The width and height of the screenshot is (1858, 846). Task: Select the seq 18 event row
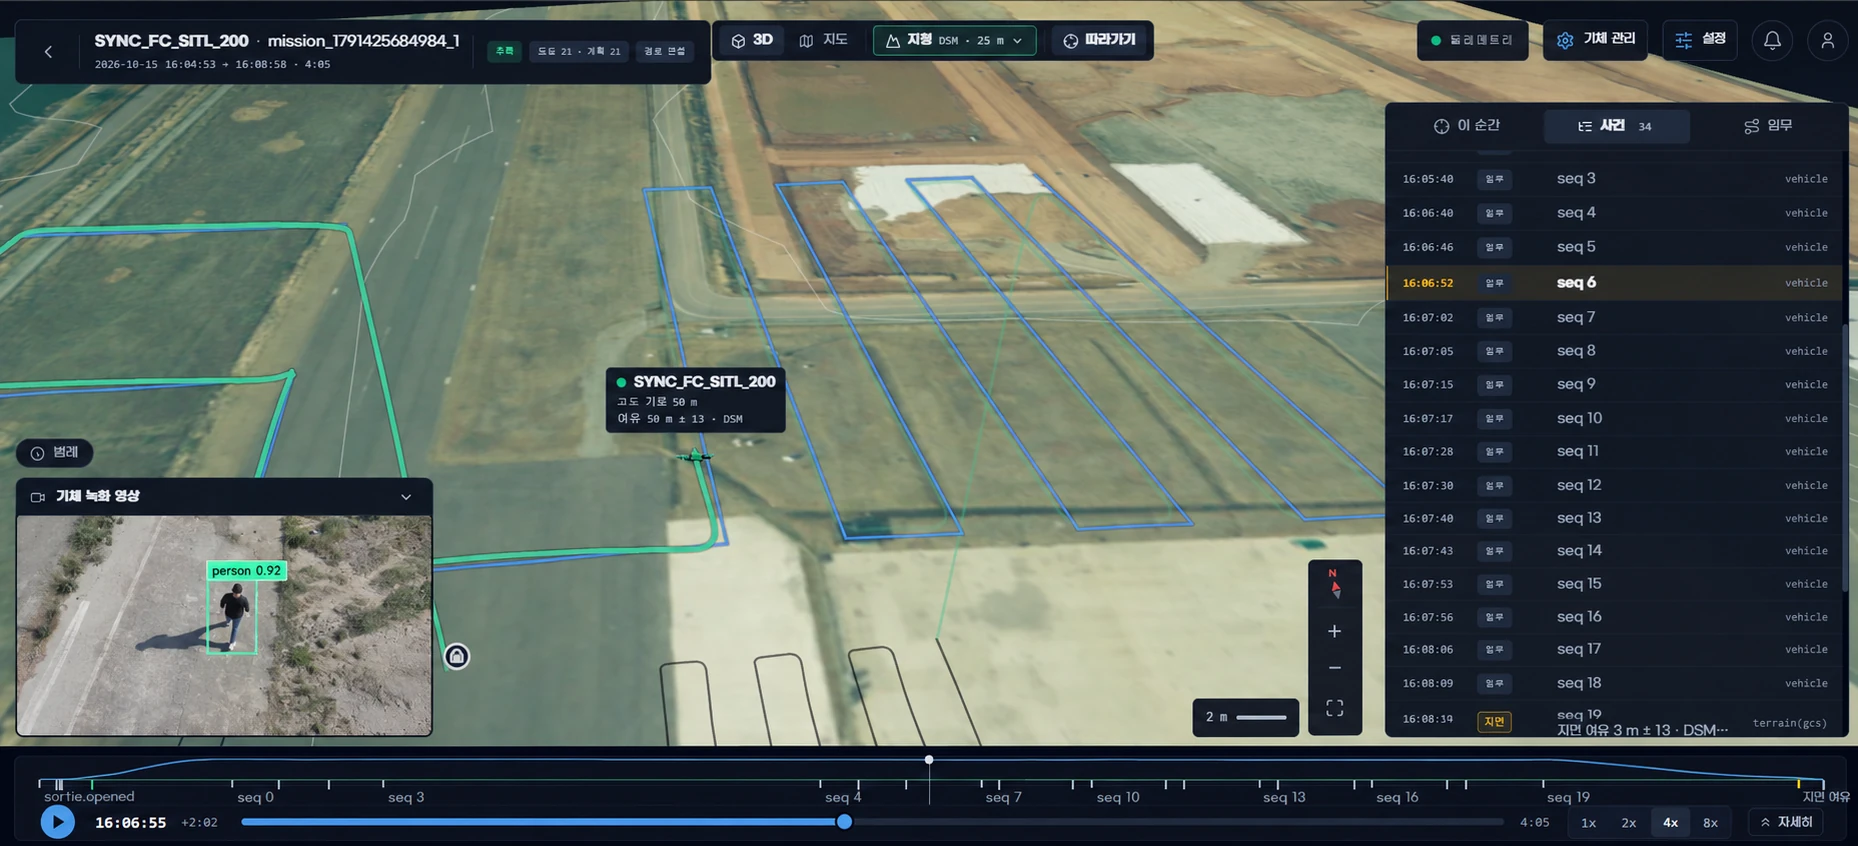click(1614, 684)
